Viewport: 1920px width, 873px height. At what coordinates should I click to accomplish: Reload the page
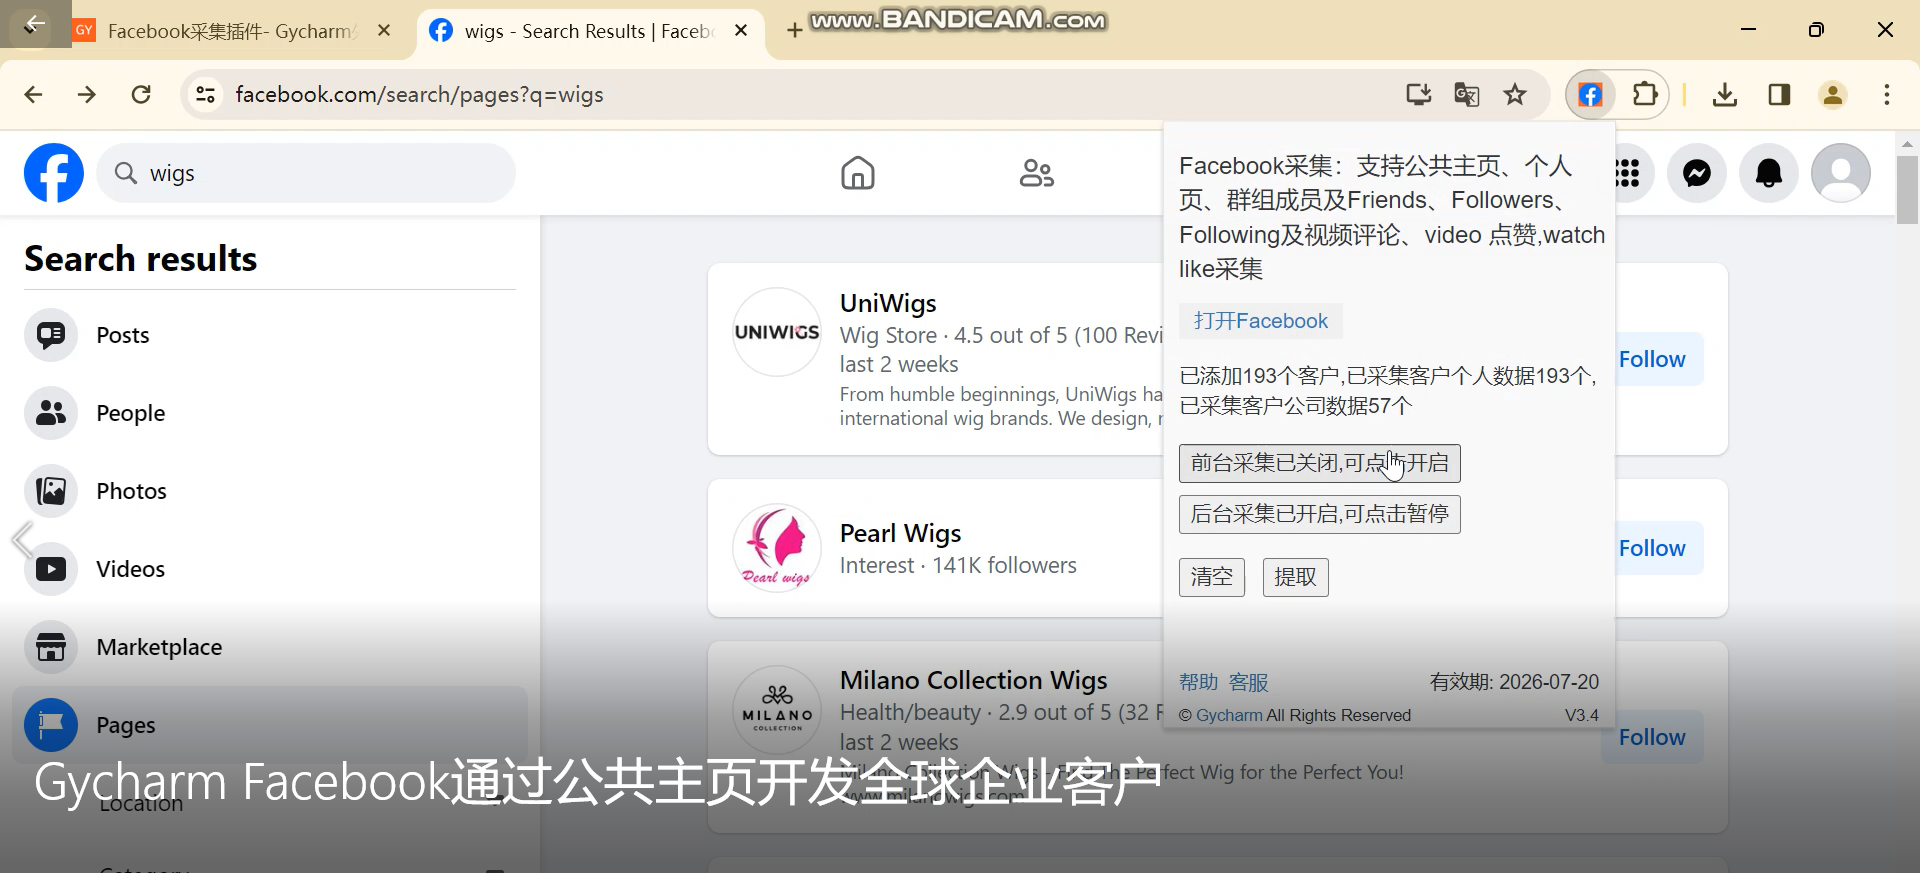[141, 95]
